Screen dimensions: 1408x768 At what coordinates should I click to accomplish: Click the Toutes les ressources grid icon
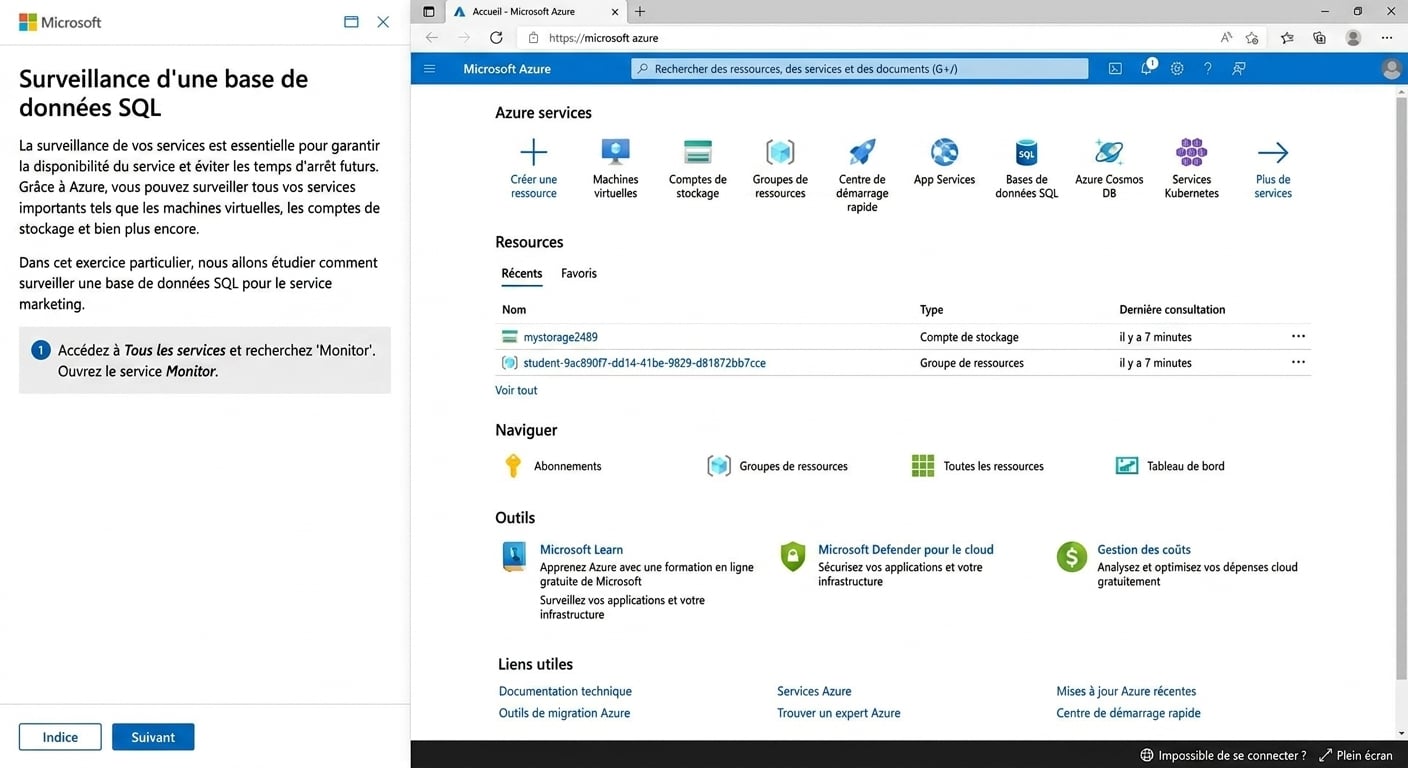pos(923,466)
